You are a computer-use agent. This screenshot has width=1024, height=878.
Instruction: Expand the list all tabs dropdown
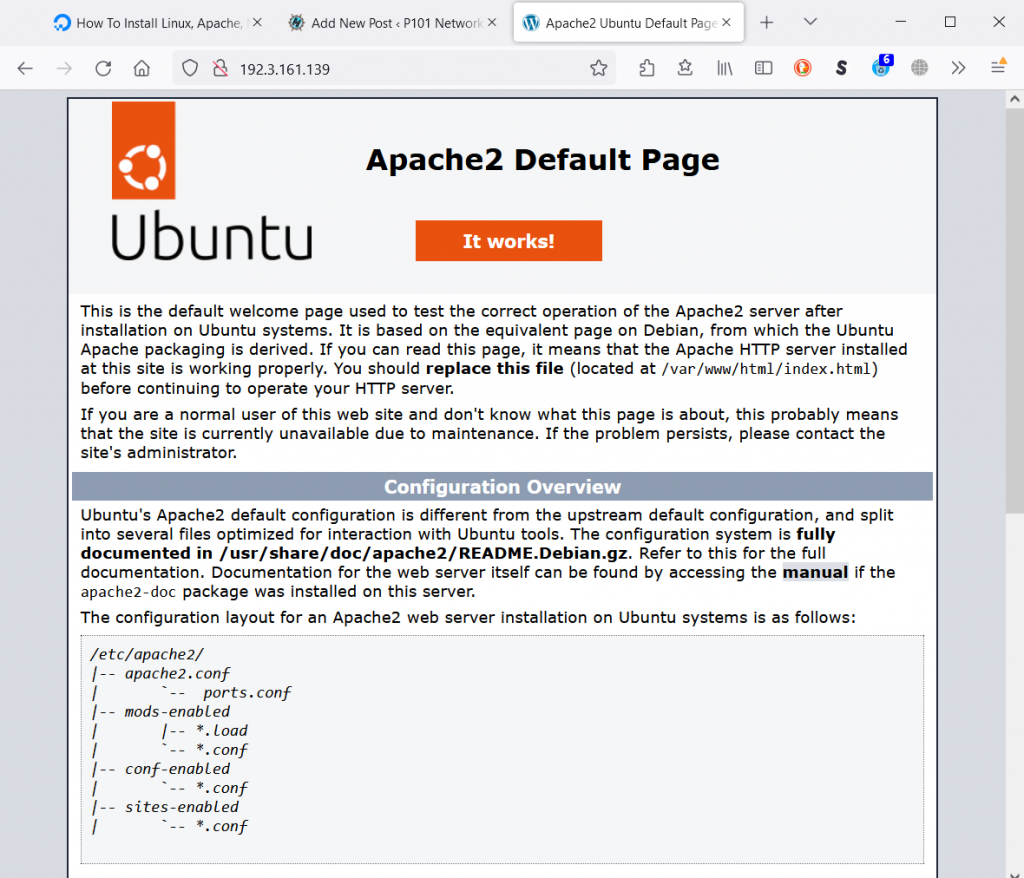[x=810, y=22]
